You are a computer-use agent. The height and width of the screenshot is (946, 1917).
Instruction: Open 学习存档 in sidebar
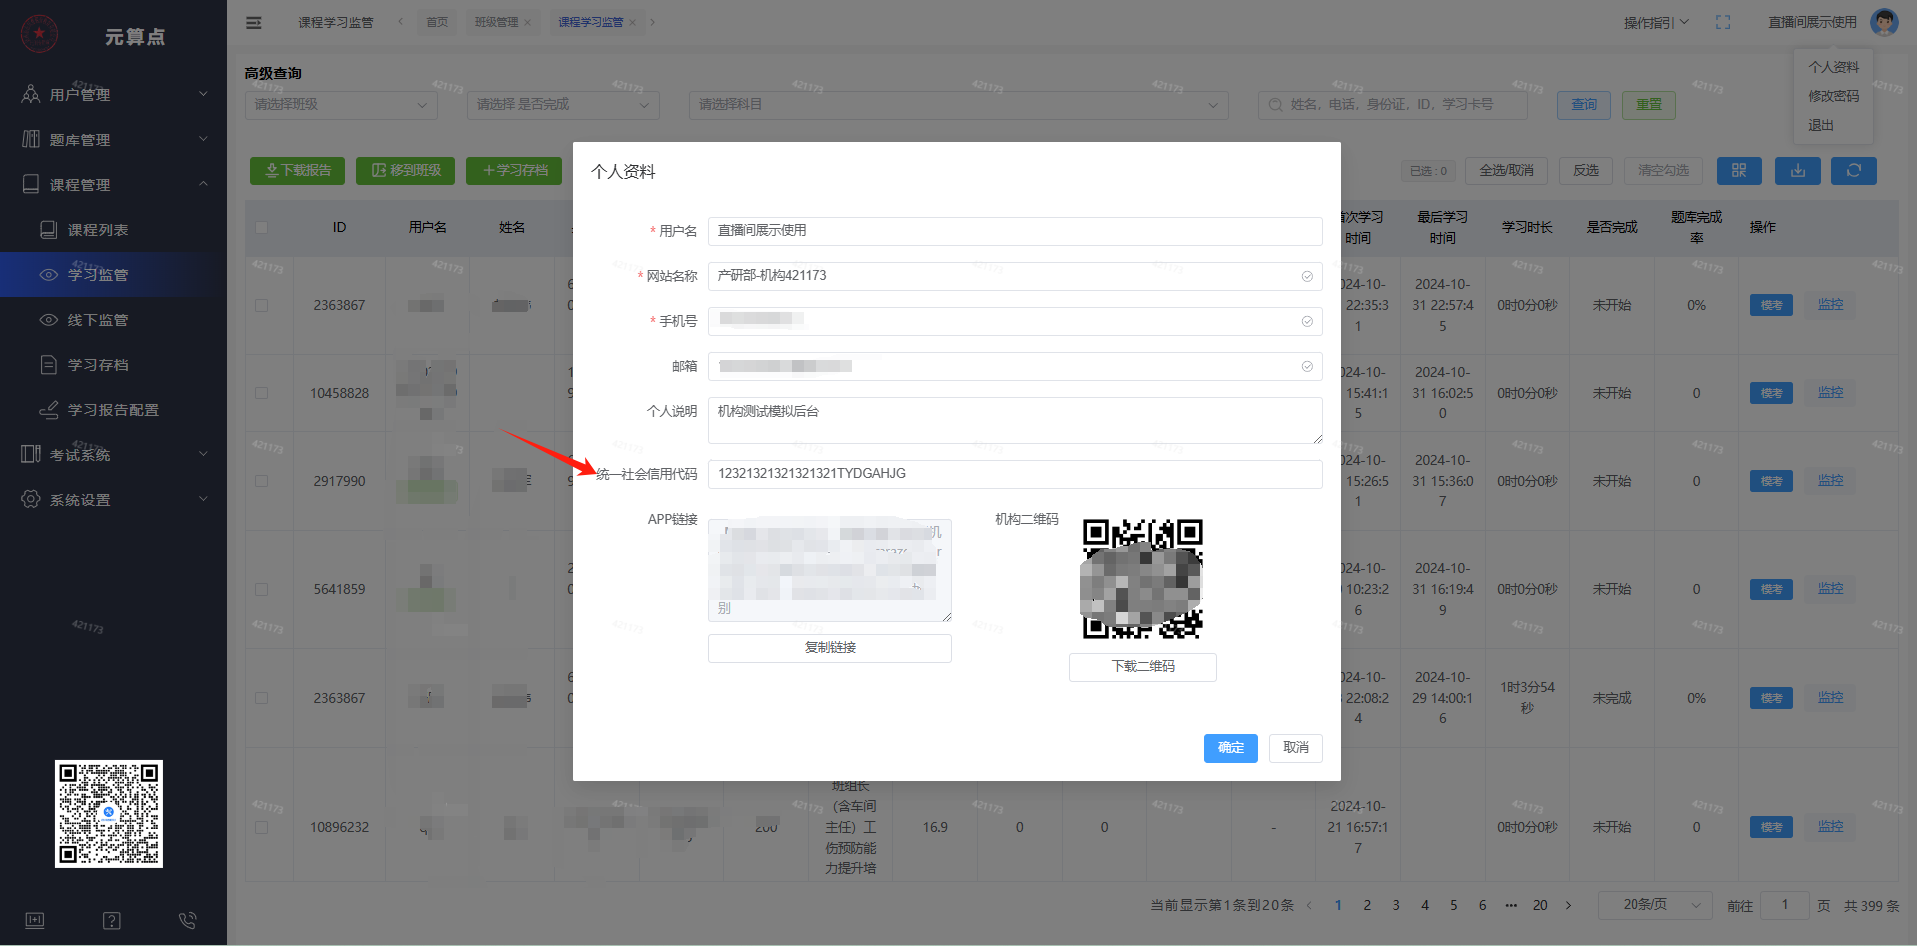click(113, 364)
